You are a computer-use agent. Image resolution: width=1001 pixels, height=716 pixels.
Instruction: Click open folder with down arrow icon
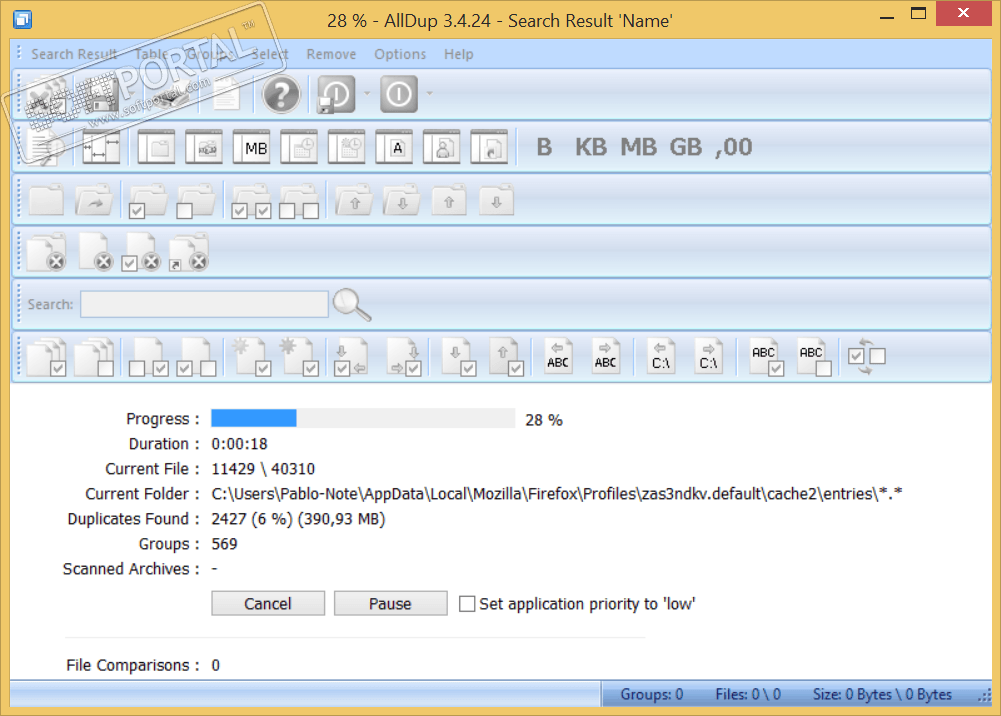402,200
